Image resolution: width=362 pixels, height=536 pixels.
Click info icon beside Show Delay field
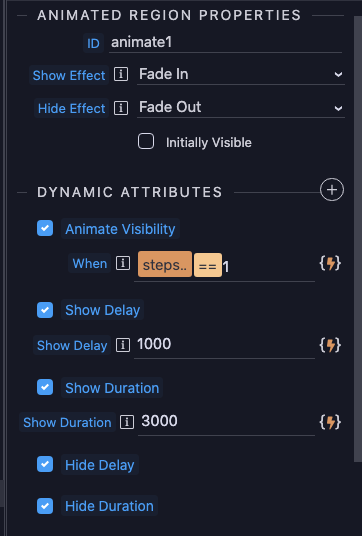coord(123,345)
